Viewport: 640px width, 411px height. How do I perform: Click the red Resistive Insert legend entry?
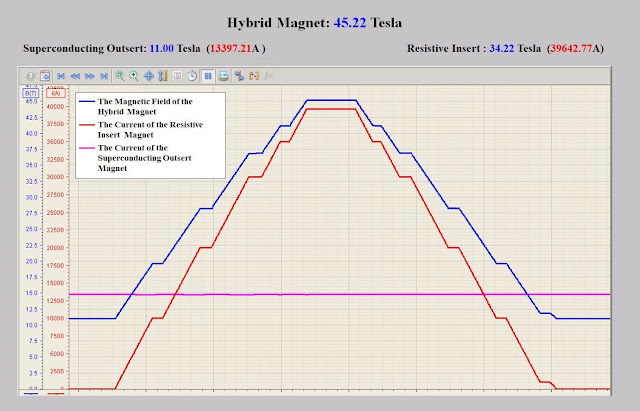153,129
